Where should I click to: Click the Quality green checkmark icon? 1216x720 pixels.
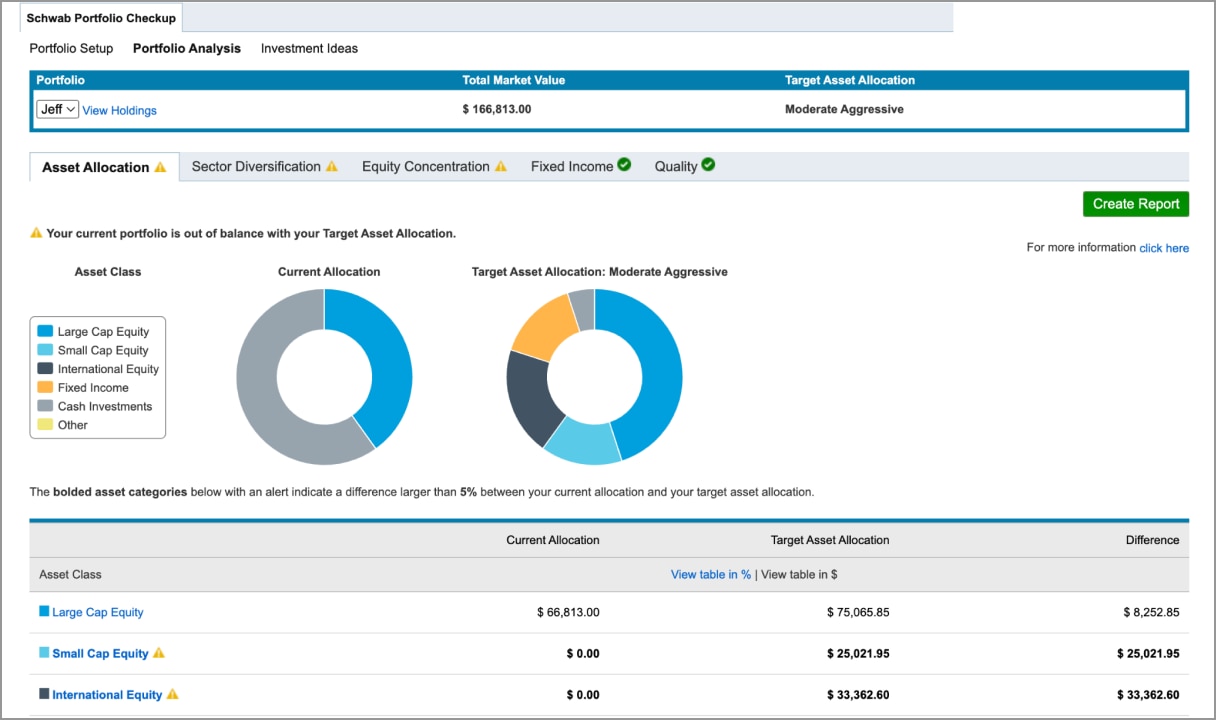[x=708, y=165]
